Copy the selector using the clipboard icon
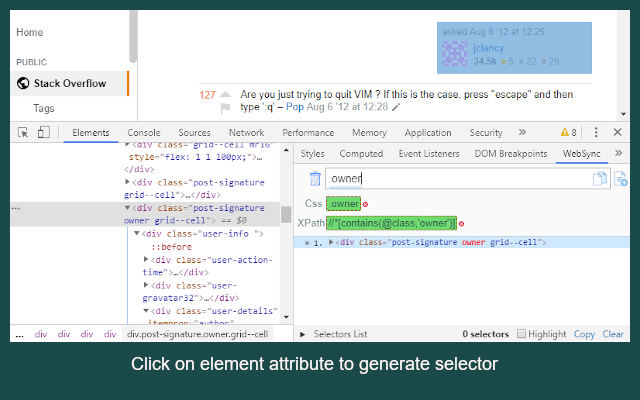 pos(600,179)
